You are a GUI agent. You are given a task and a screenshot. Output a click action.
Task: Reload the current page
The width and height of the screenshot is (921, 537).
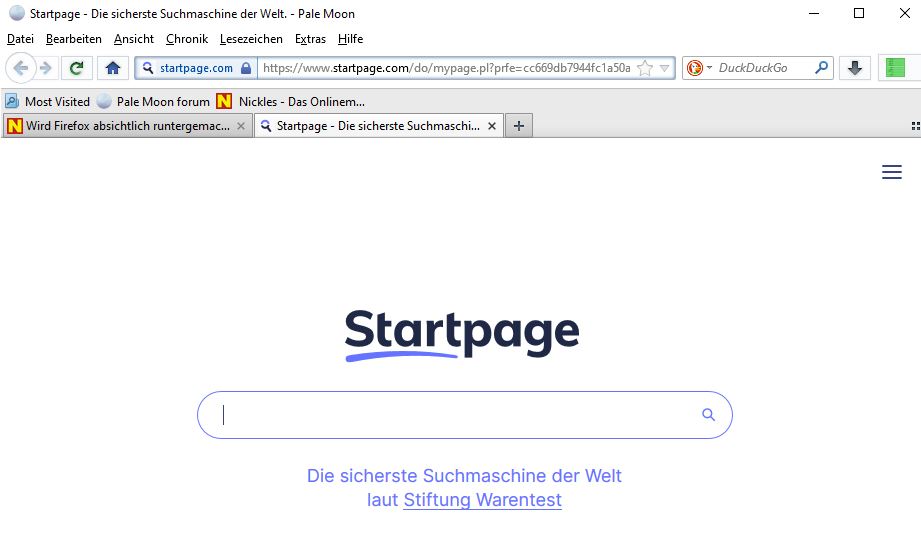point(76,68)
